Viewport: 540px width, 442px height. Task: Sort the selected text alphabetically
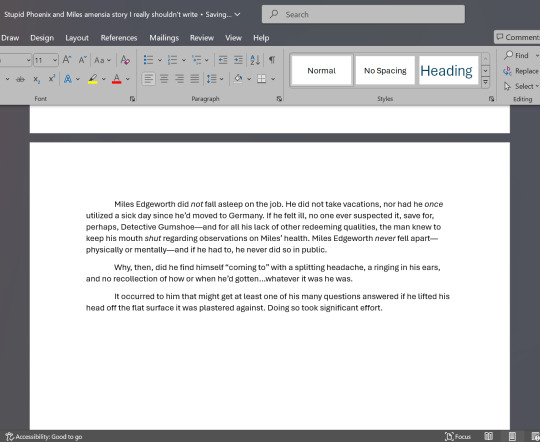(x=255, y=60)
